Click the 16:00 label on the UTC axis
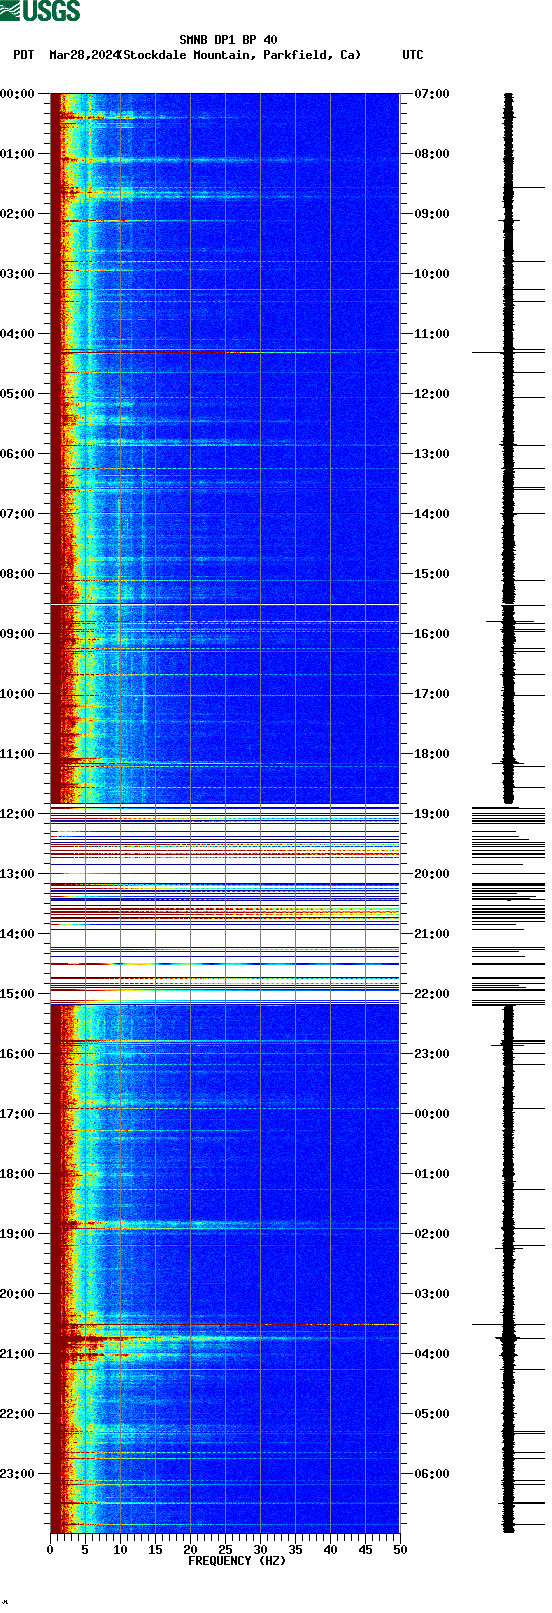Viewport: 552px width, 1613px height. point(432,634)
